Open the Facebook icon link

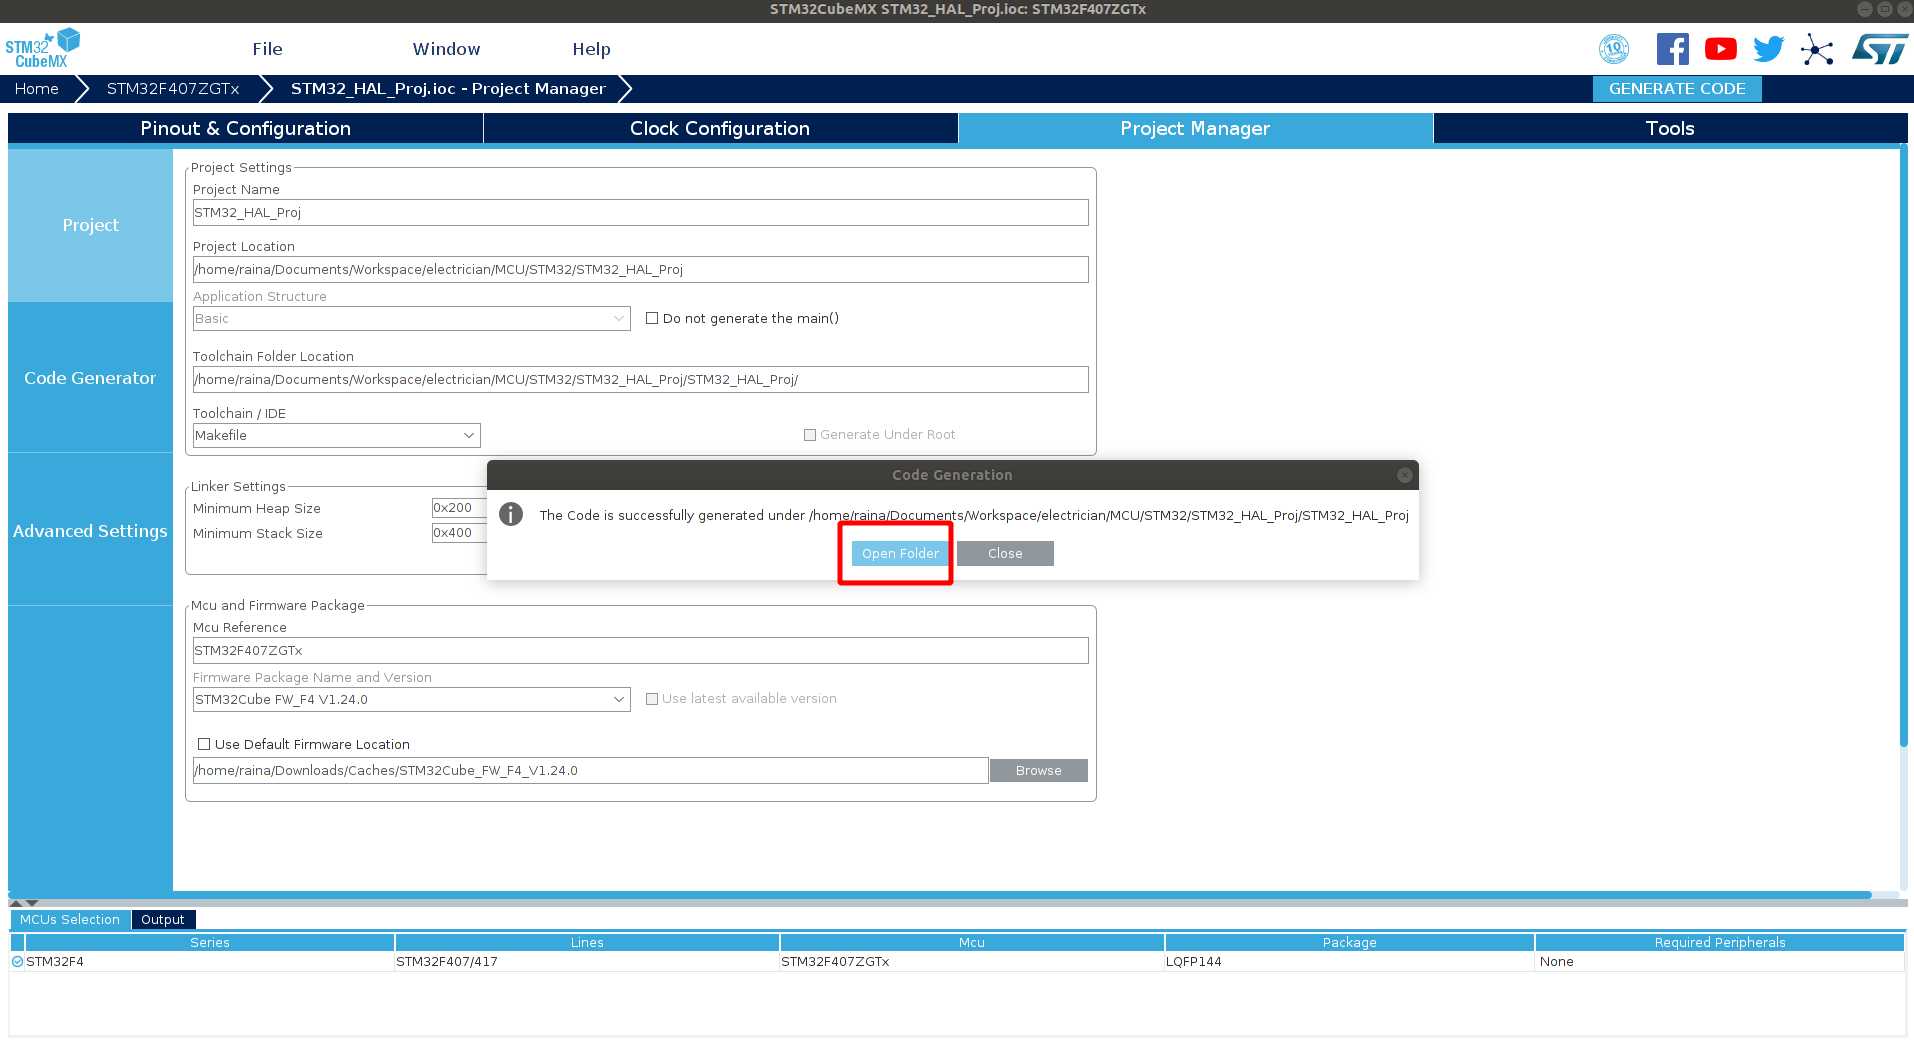tap(1672, 49)
